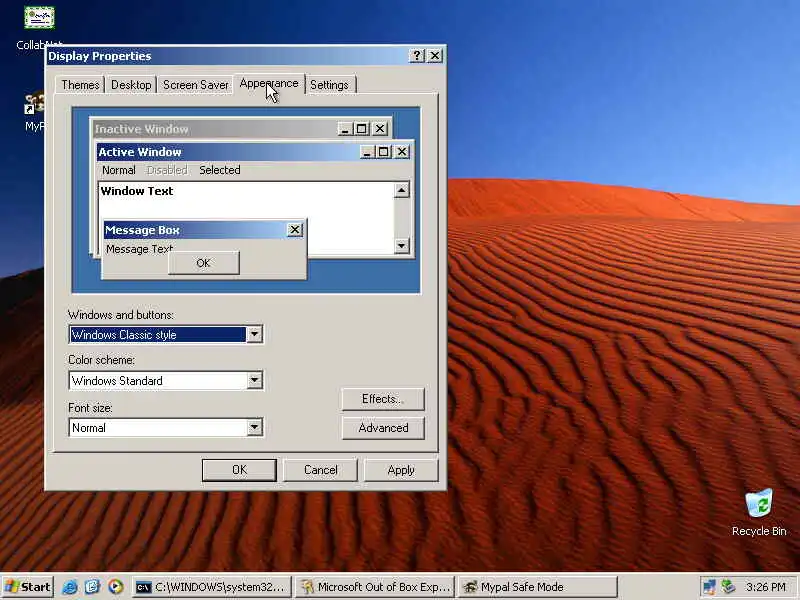Confirm with the main OK button

239,470
